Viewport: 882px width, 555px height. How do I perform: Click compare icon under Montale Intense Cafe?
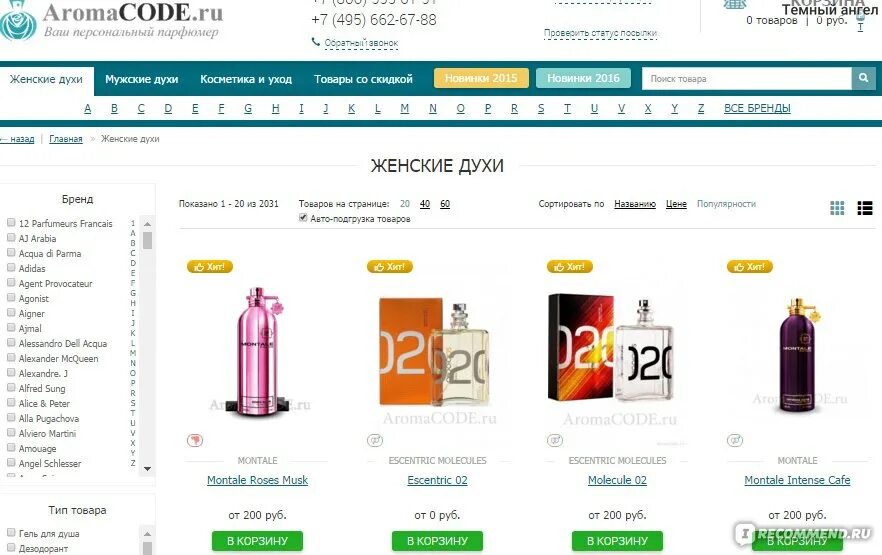(x=735, y=440)
